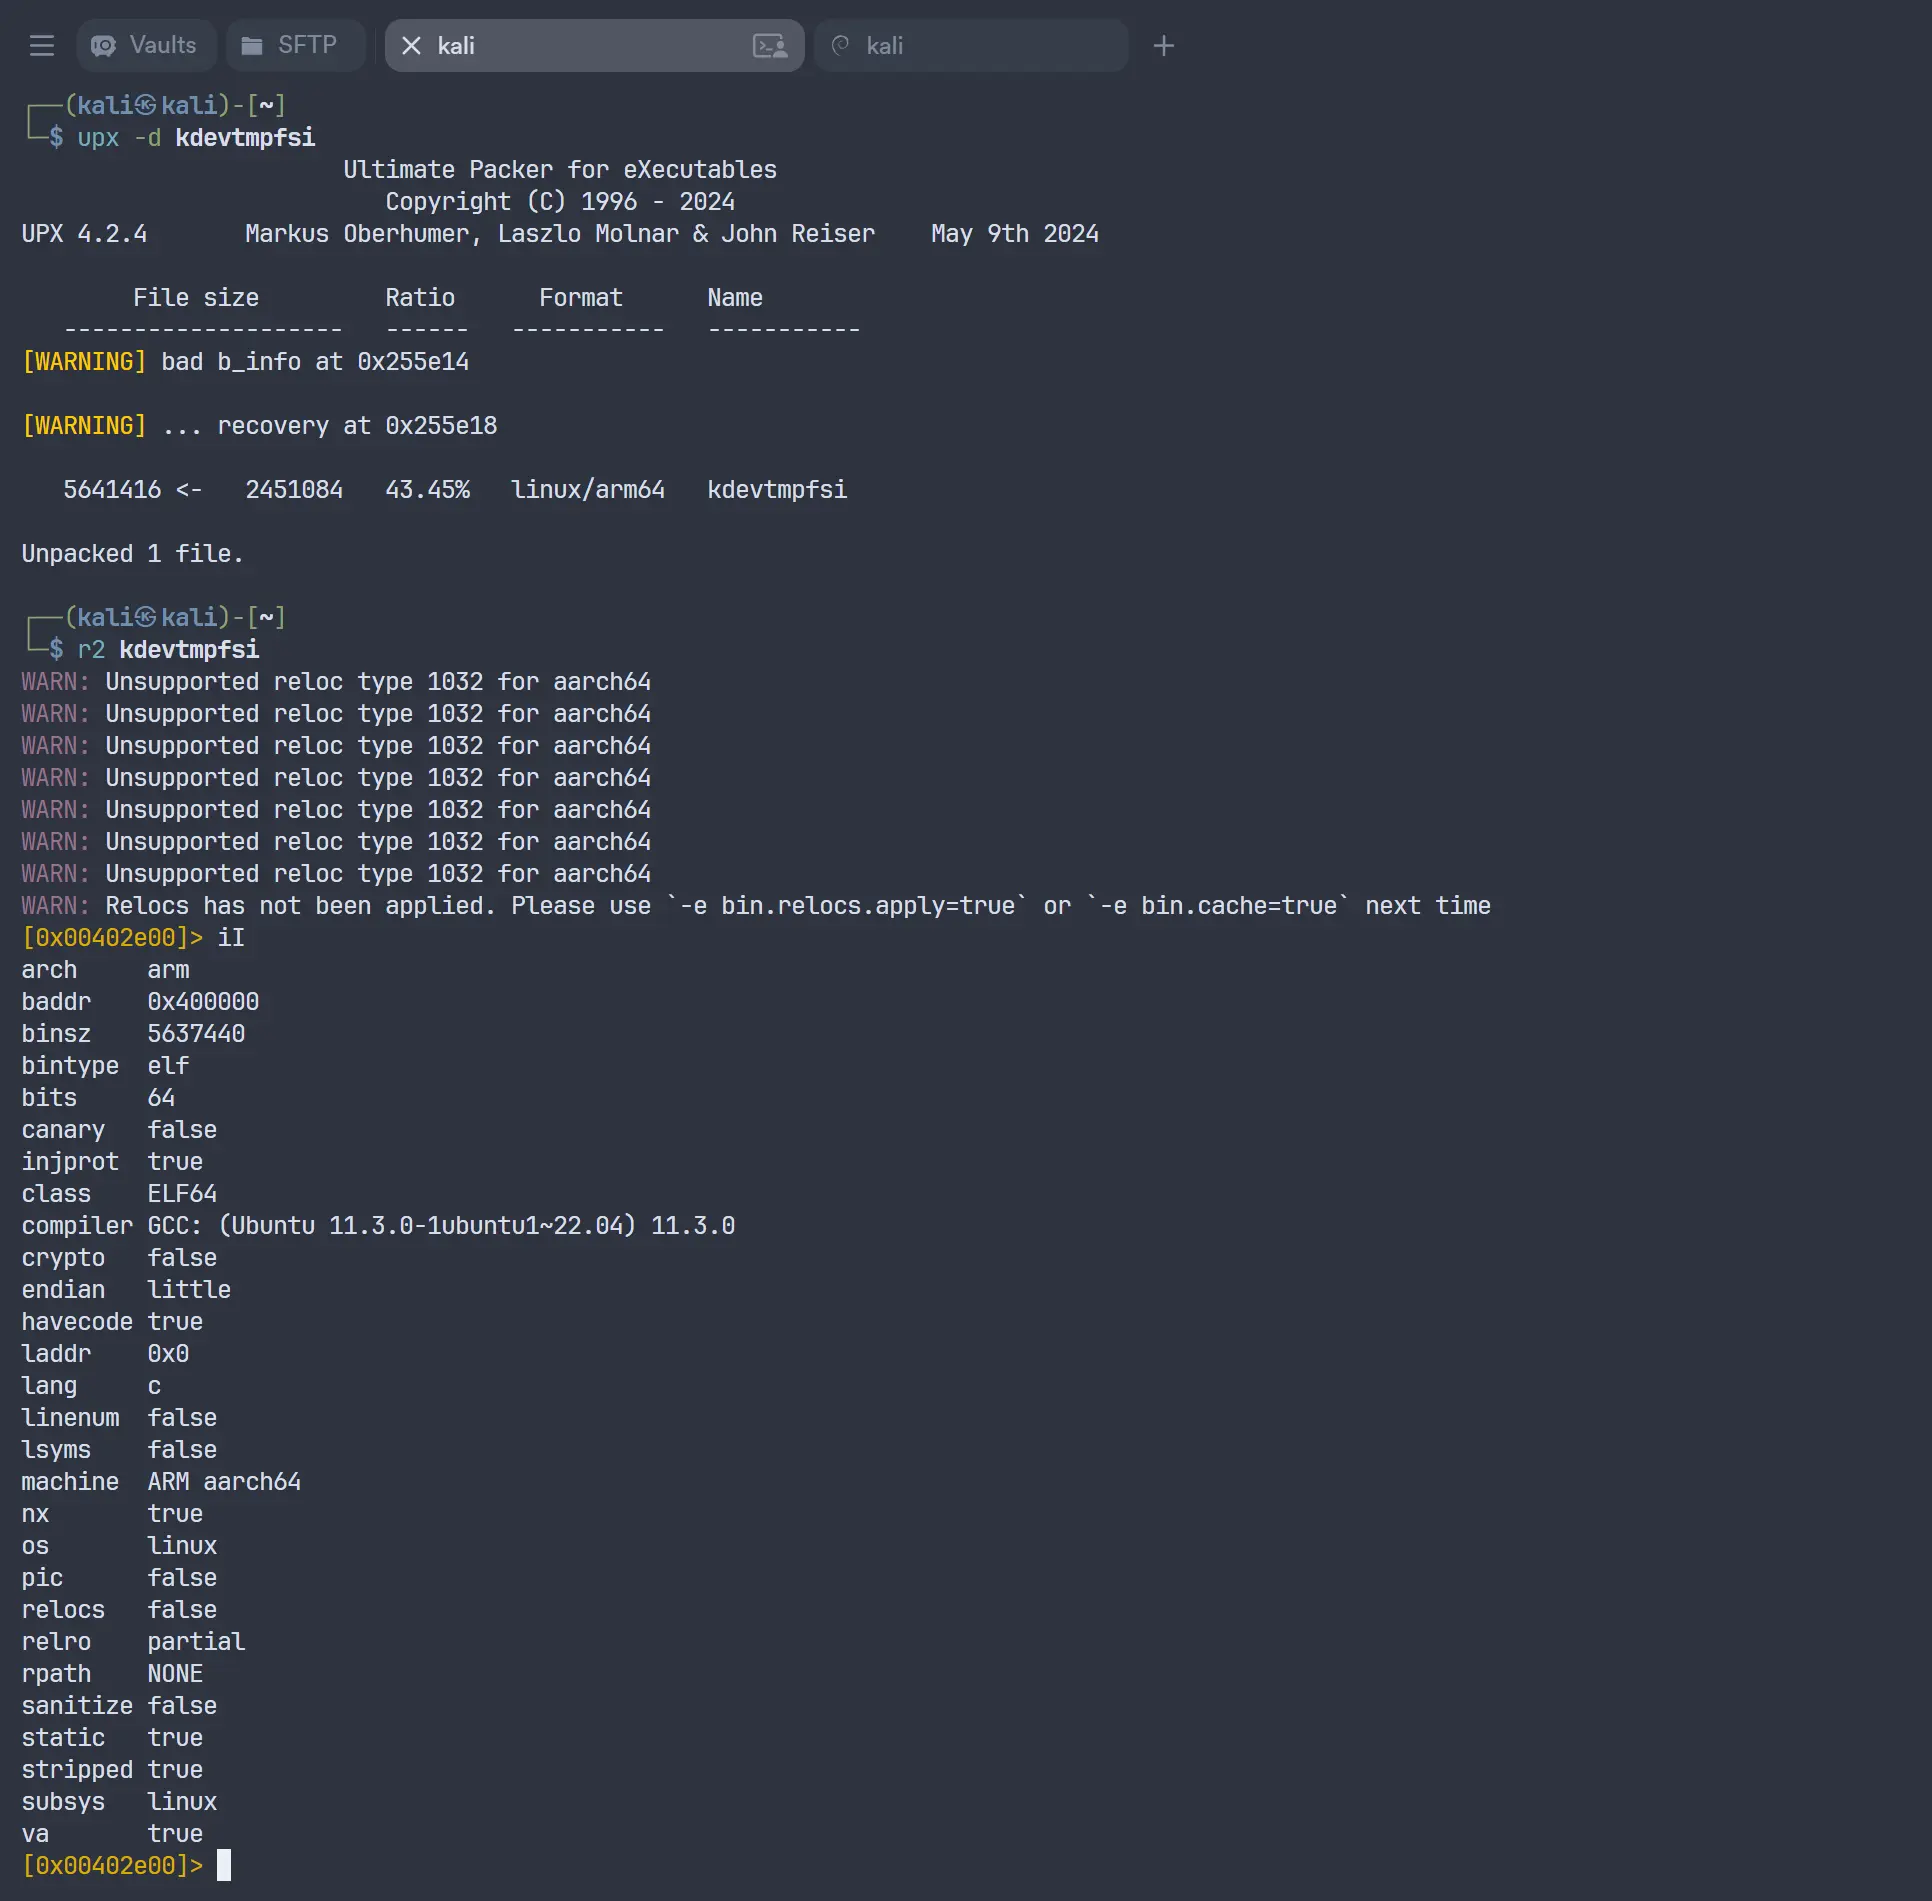
Task: Click the SFTP folder icon
Action: 252,46
